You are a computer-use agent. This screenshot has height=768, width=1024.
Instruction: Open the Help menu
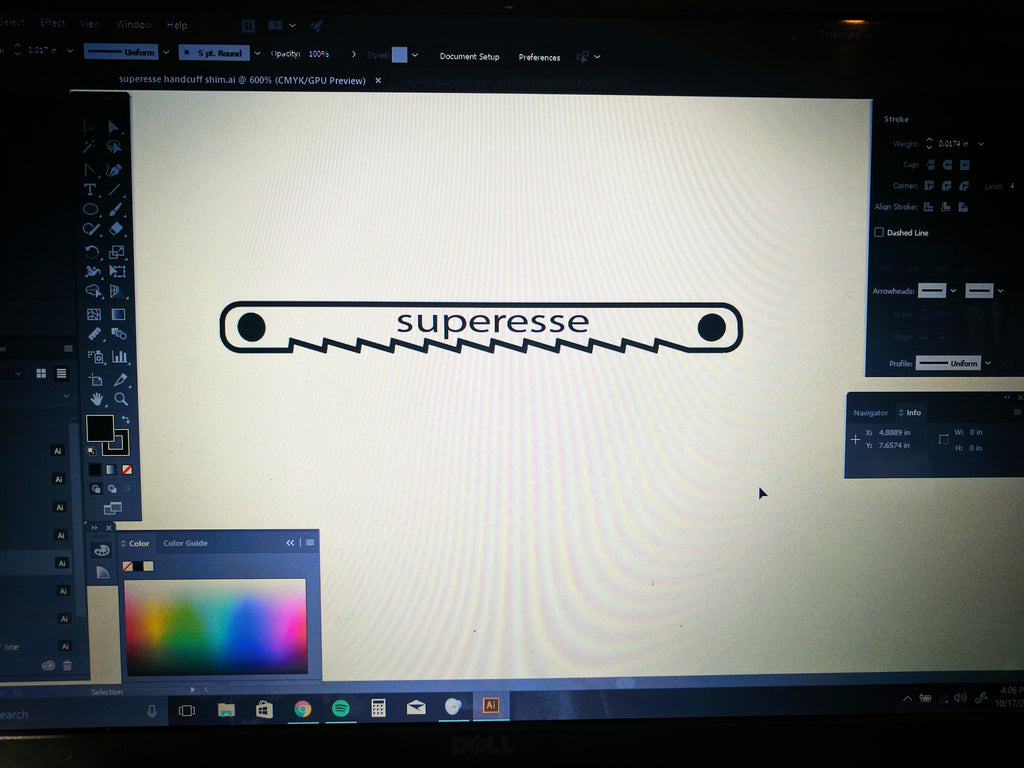tap(177, 25)
